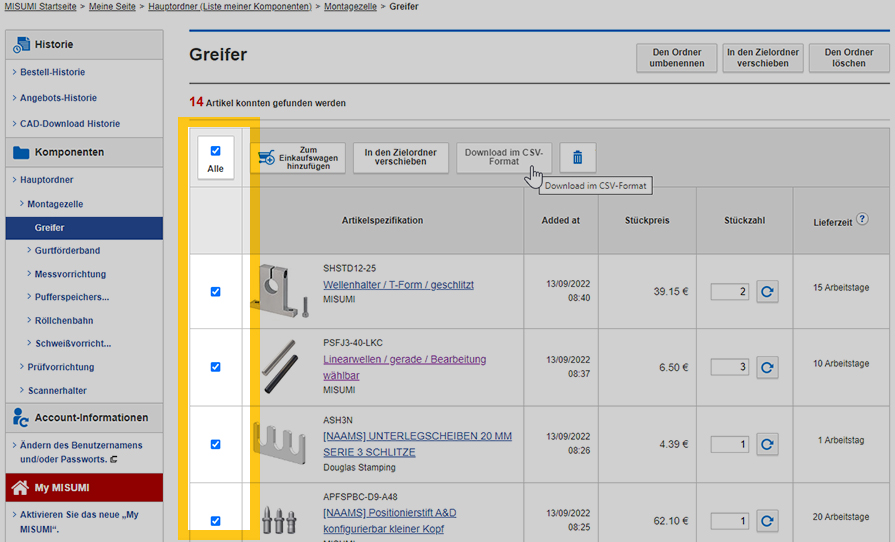Click the trash delete icon button
The image size is (895, 542).
click(577, 158)
